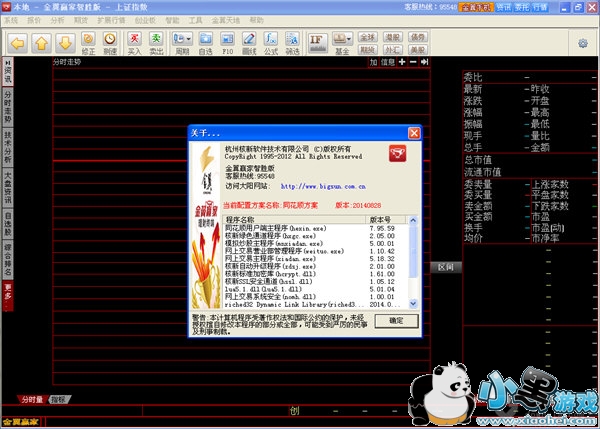
Task: Open the 扩展行情 menu
Action: [x=111, y=20]
